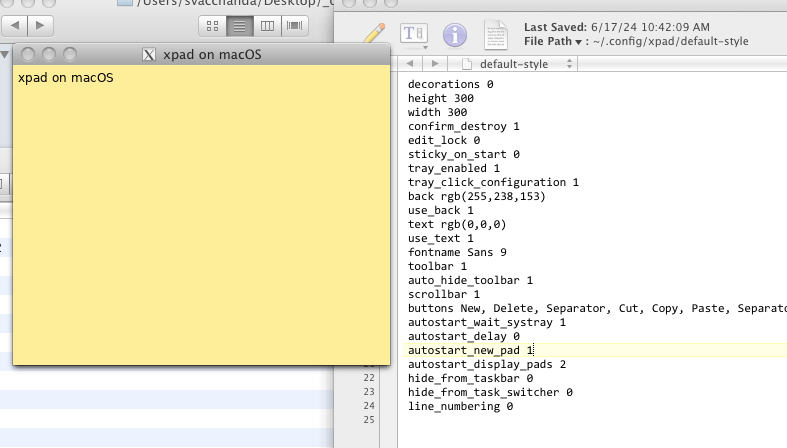Click line 'back rgb(255,238,153)'

click(476, 197)
